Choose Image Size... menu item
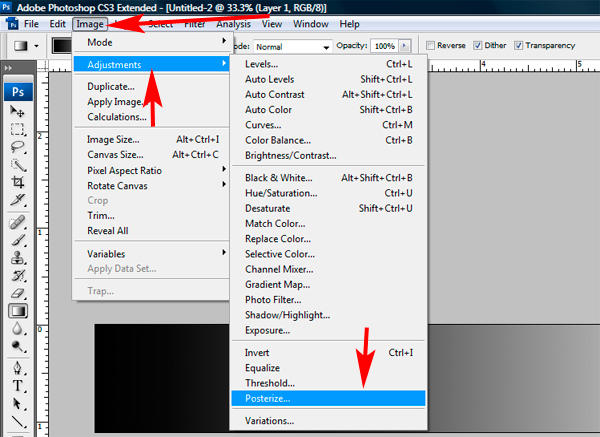Image resolution: width=600 pixels, height=437 pixels. 152,139
